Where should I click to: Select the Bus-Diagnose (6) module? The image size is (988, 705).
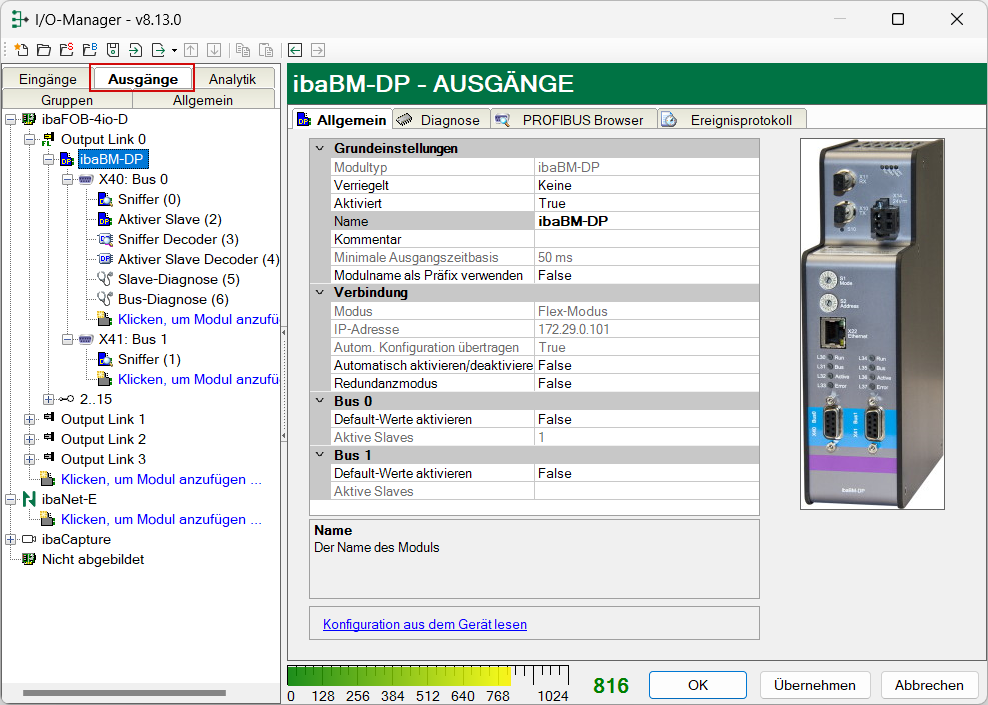pos(173,299)
